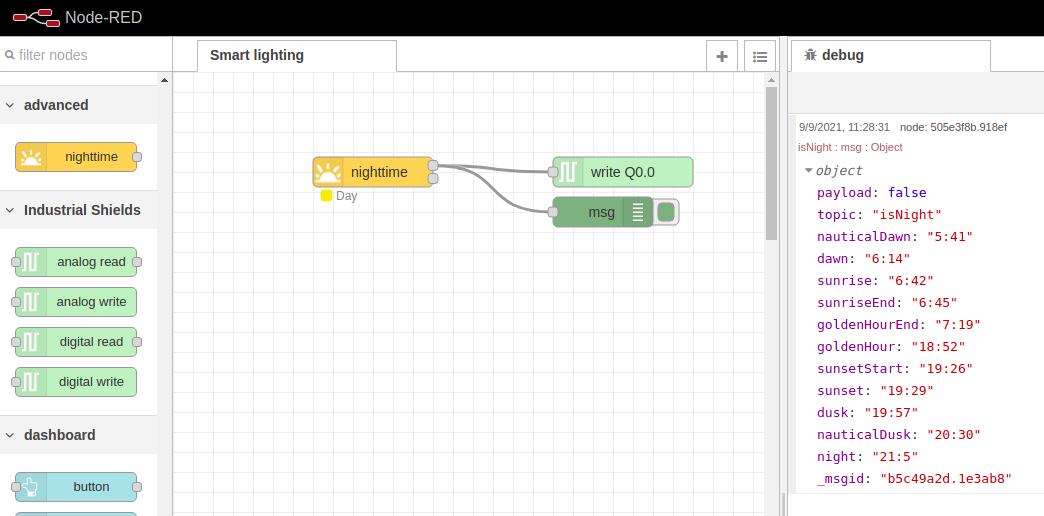
Task: Click the dusk "19:57" entry
Action: point(868,412)
